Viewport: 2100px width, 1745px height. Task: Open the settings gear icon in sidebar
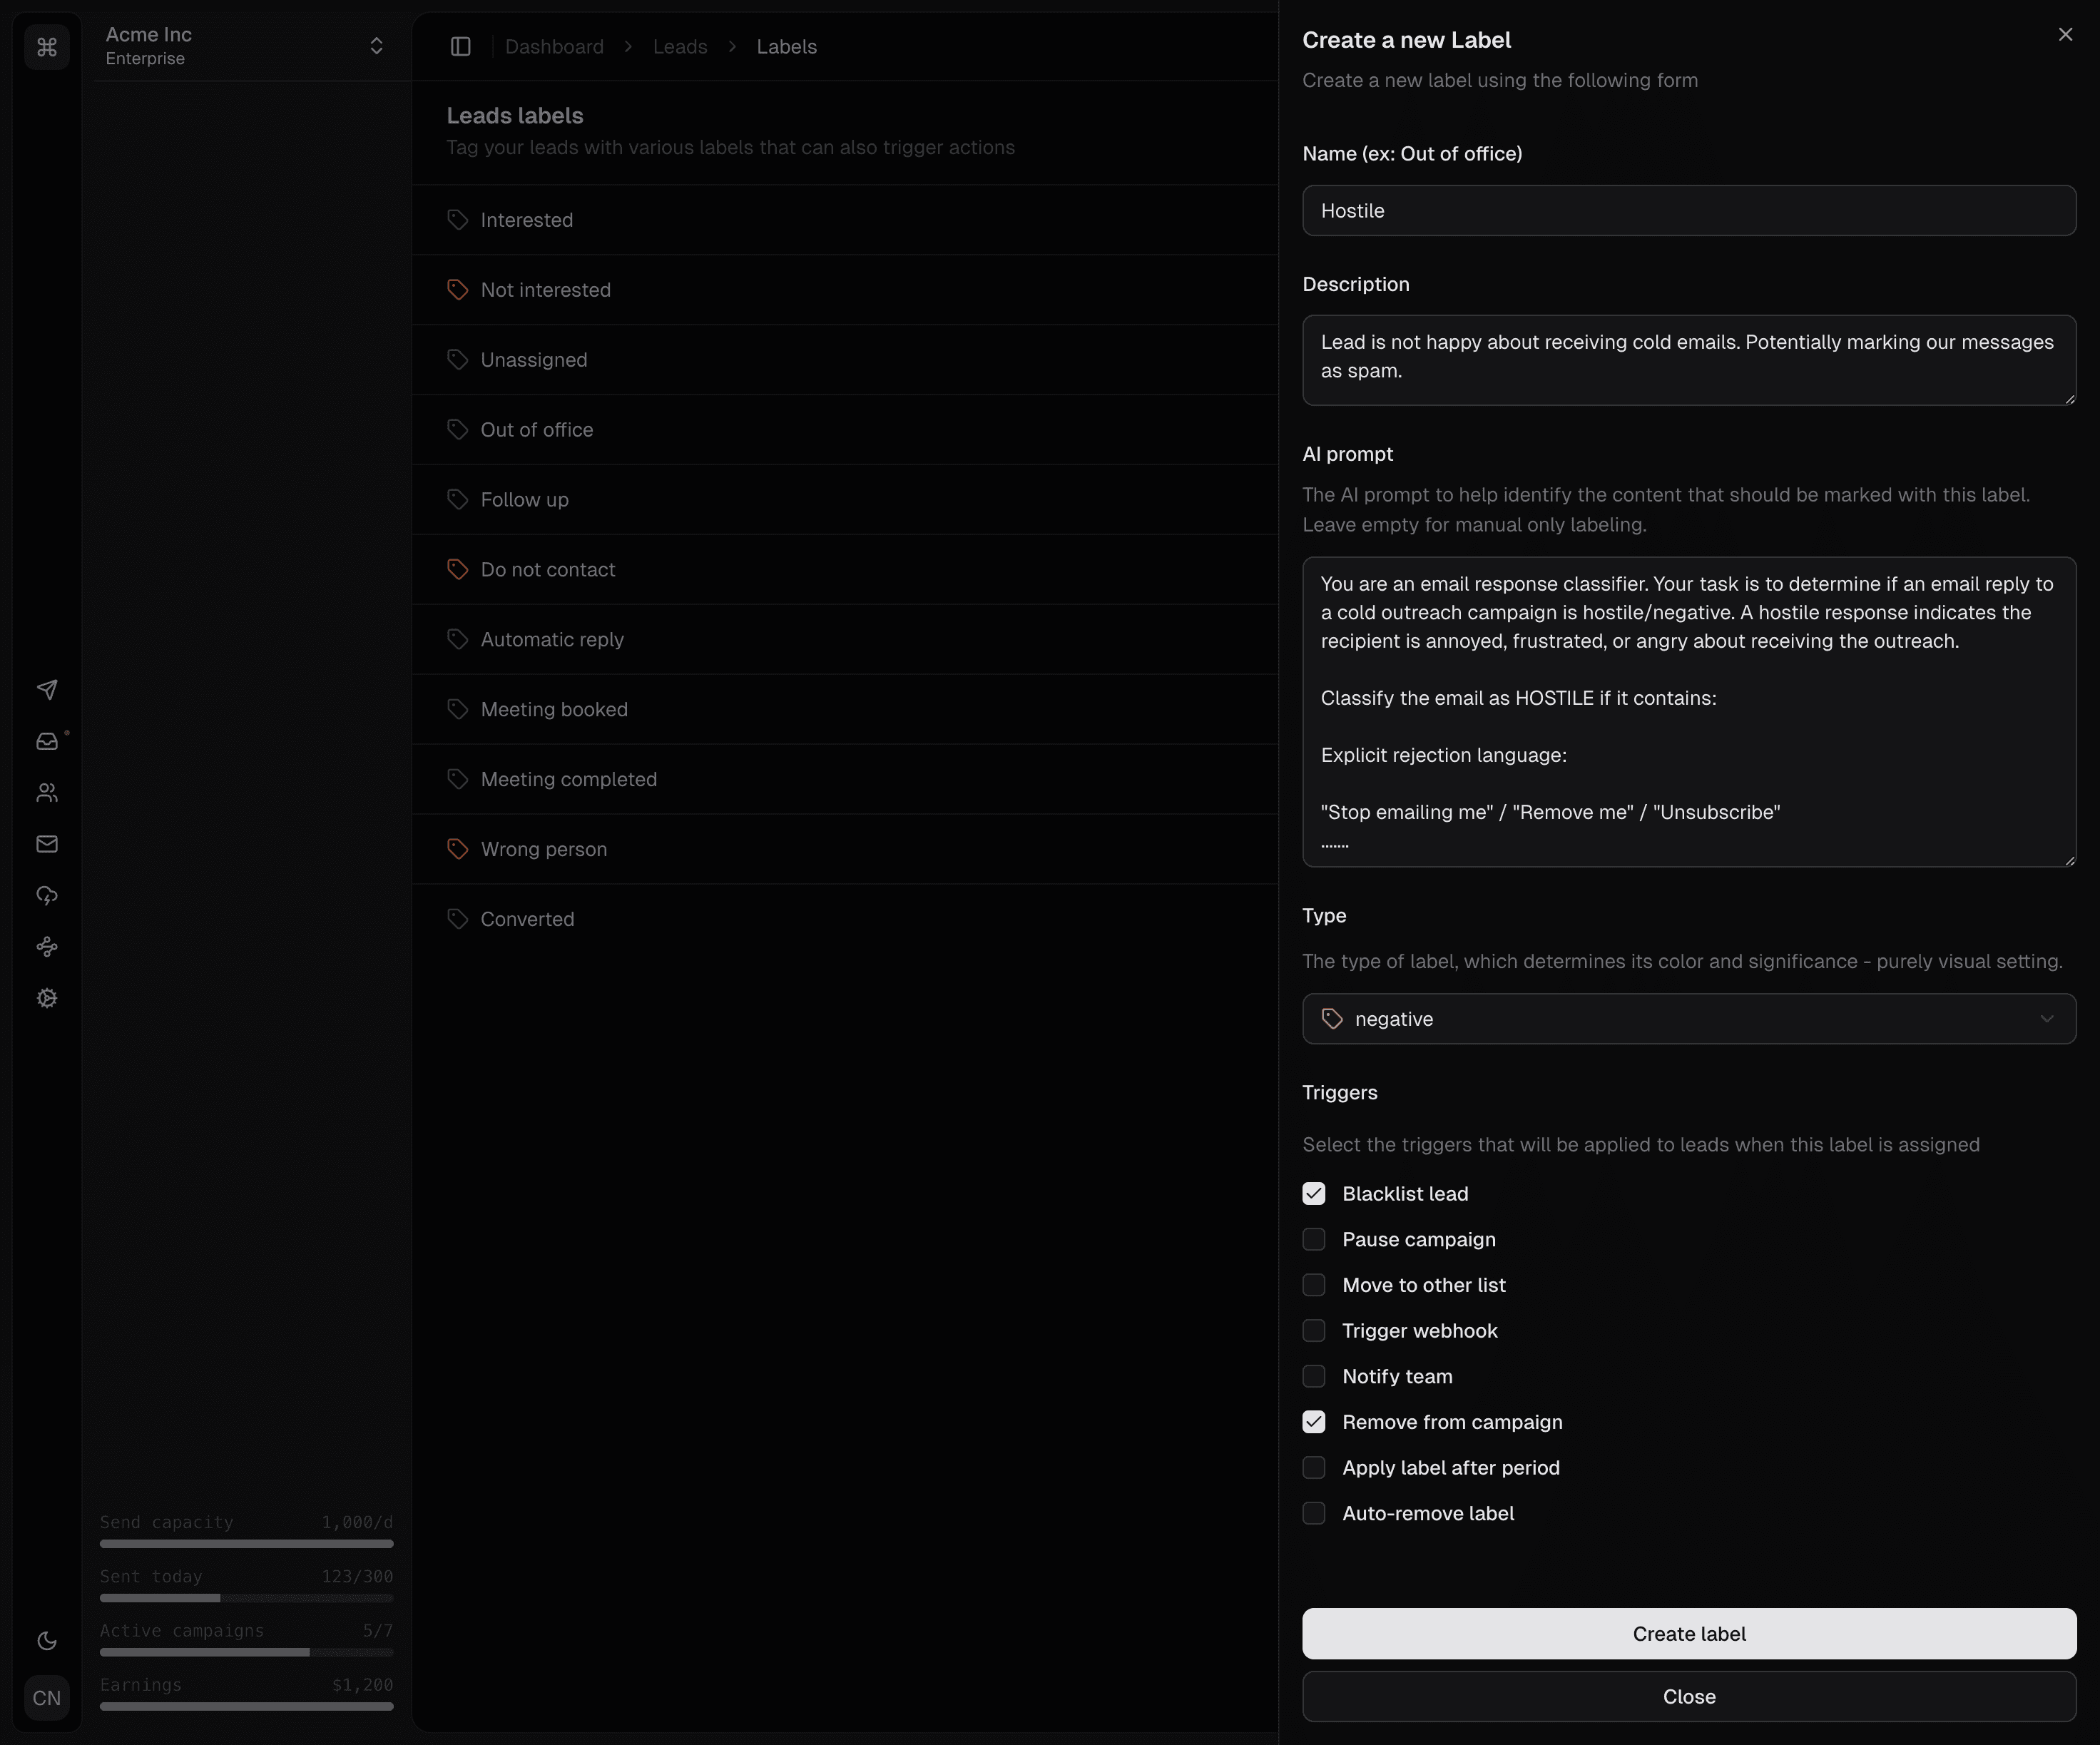[x=47, y=998]
